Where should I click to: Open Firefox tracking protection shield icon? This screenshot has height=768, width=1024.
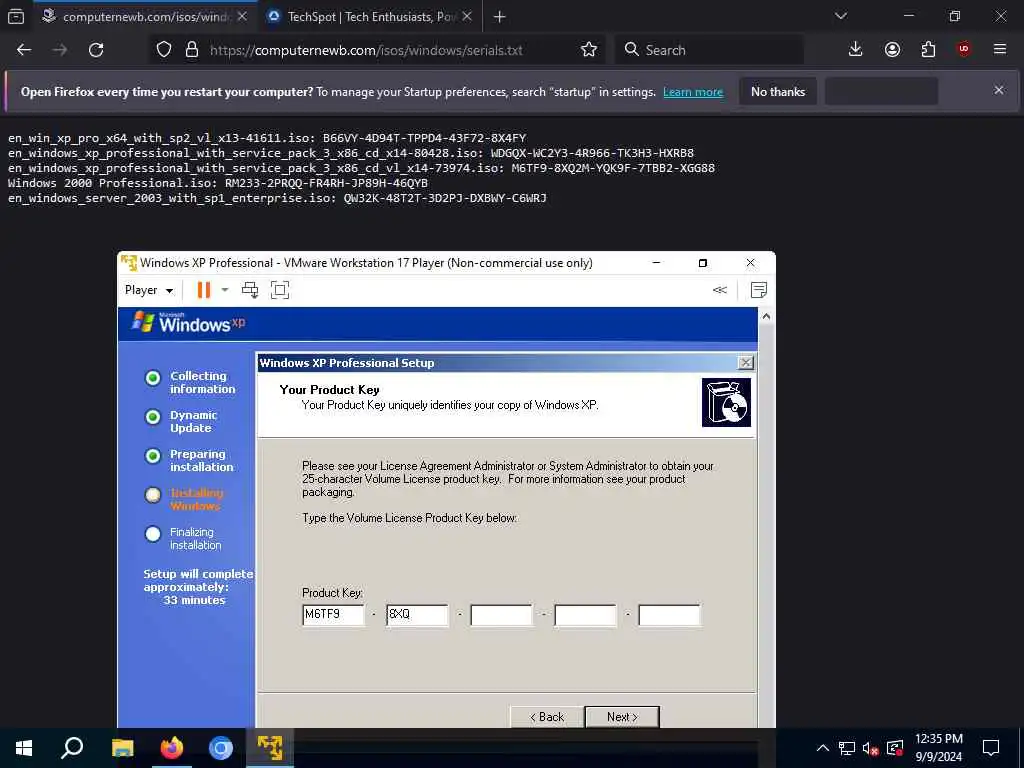164,50
